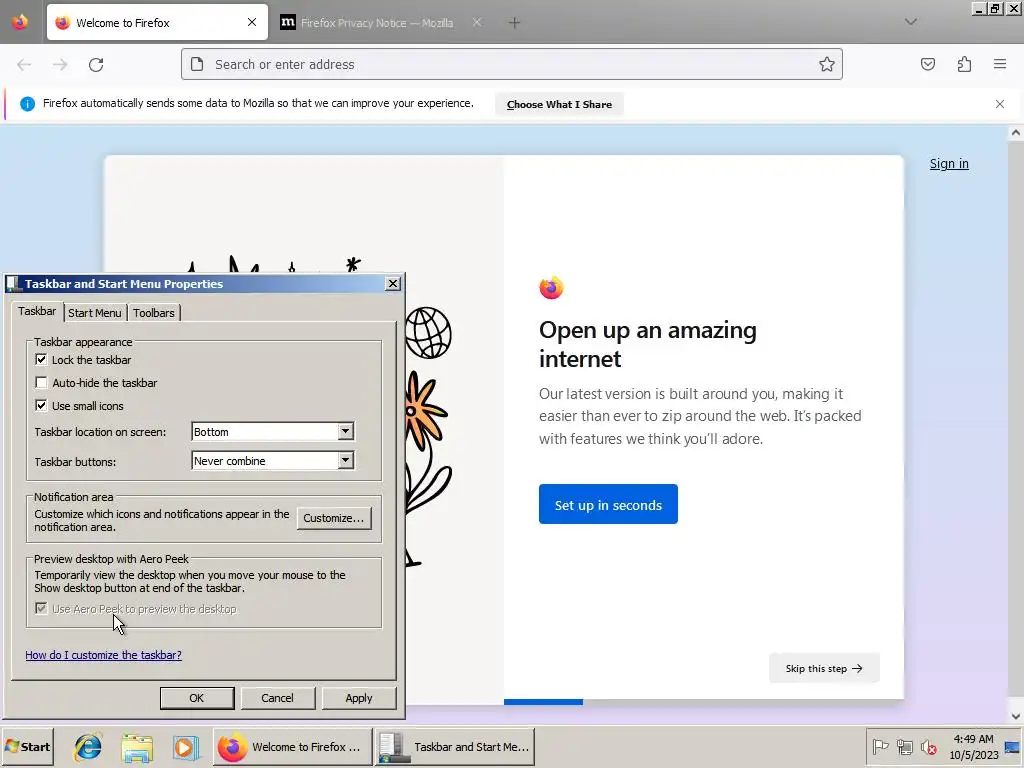Close the Firefox Privacy Notice tab
Image resolution: width=1024 pixels, height=768 pixels.
477,22
